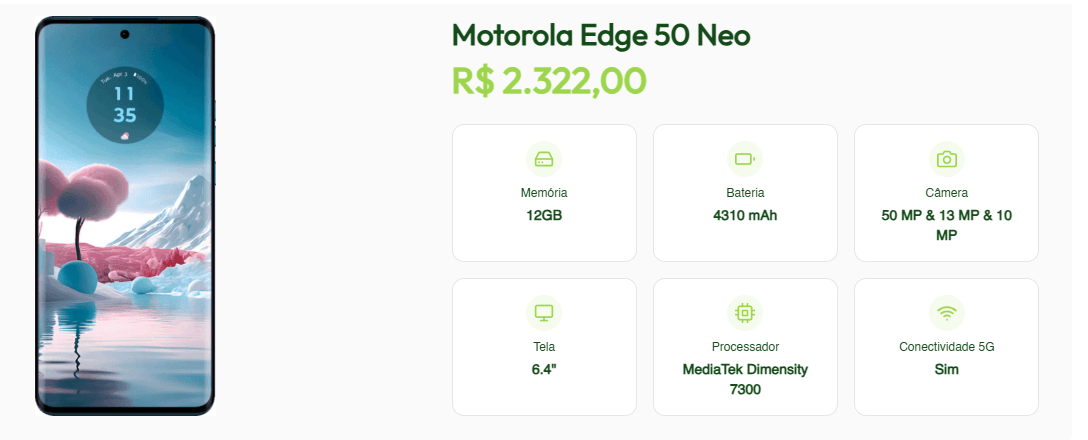Viewport: 1088px width, 440px height.
Task: Click the R$ 2.322,00 price
Action: coord(549,80)
